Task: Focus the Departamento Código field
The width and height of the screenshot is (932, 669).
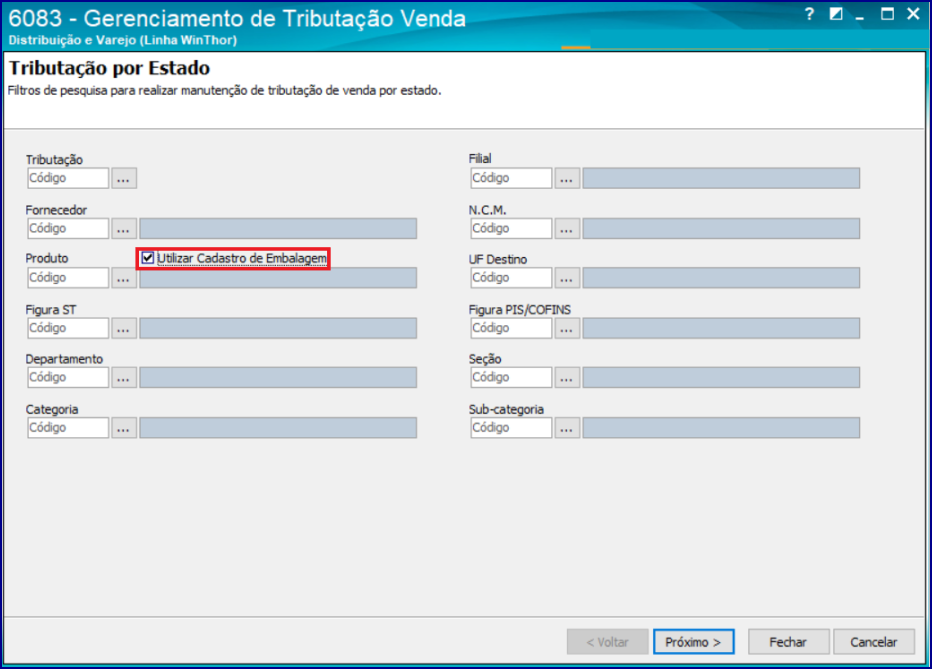Action: [x=68, y=377]
